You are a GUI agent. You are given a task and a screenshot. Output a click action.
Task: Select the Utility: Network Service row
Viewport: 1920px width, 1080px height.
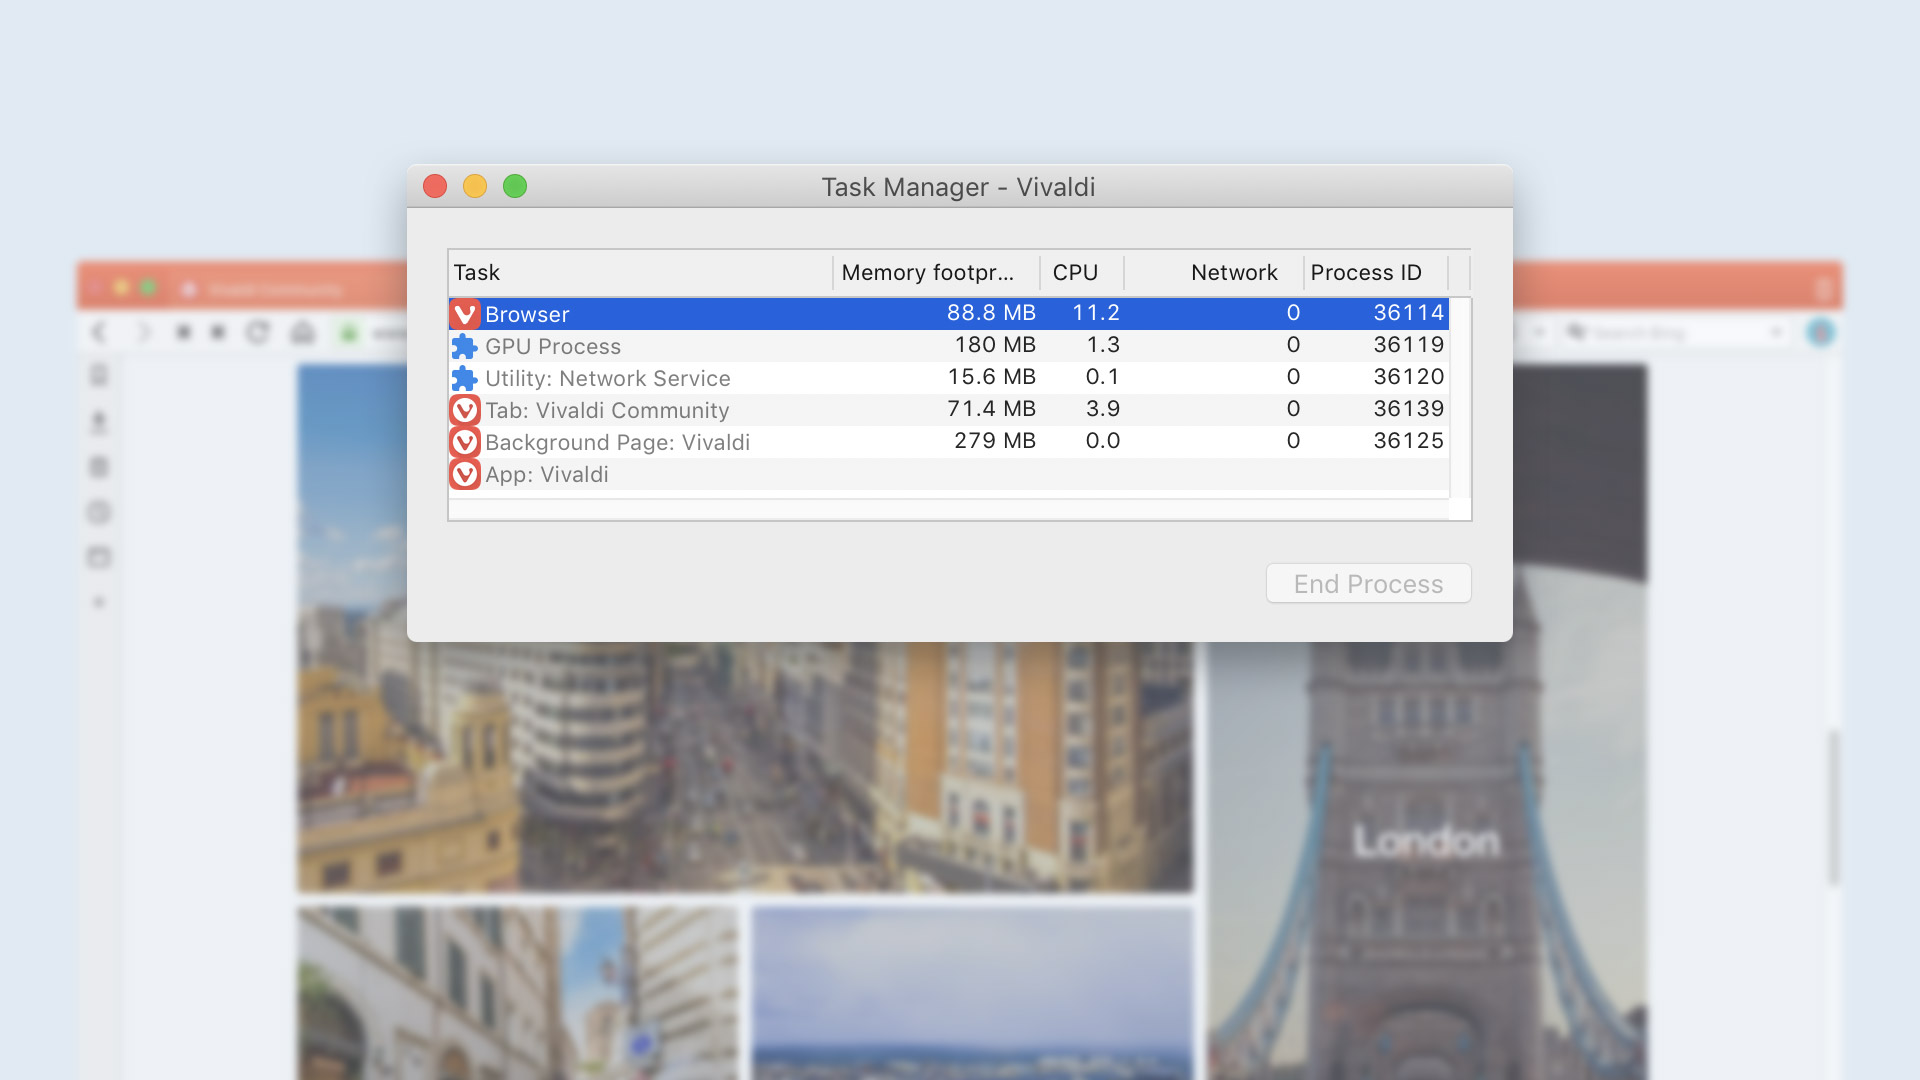coord(949,378)
